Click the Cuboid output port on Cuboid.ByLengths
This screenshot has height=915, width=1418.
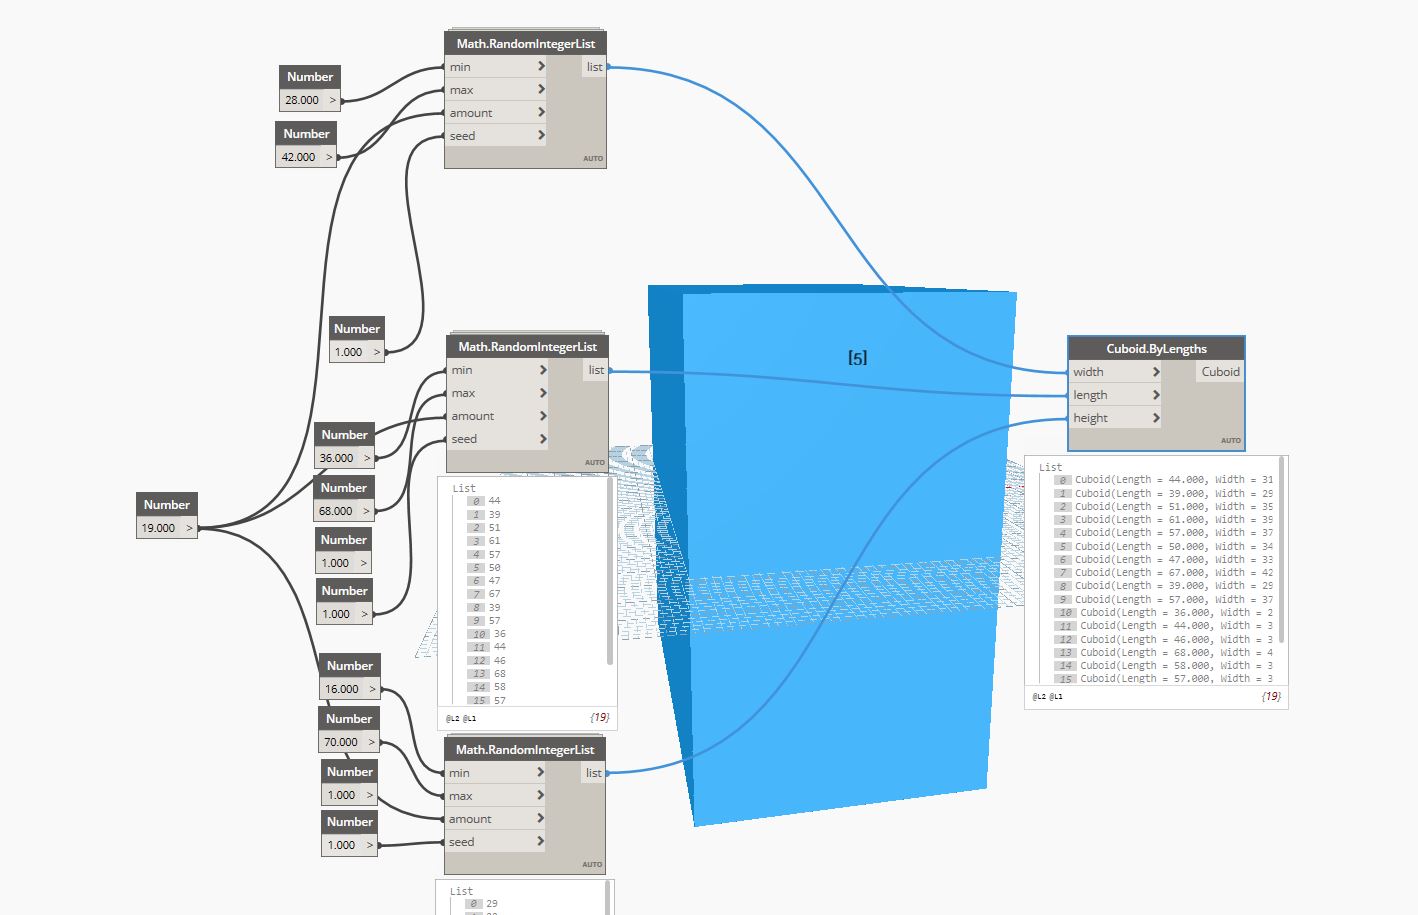(1220, 372)
